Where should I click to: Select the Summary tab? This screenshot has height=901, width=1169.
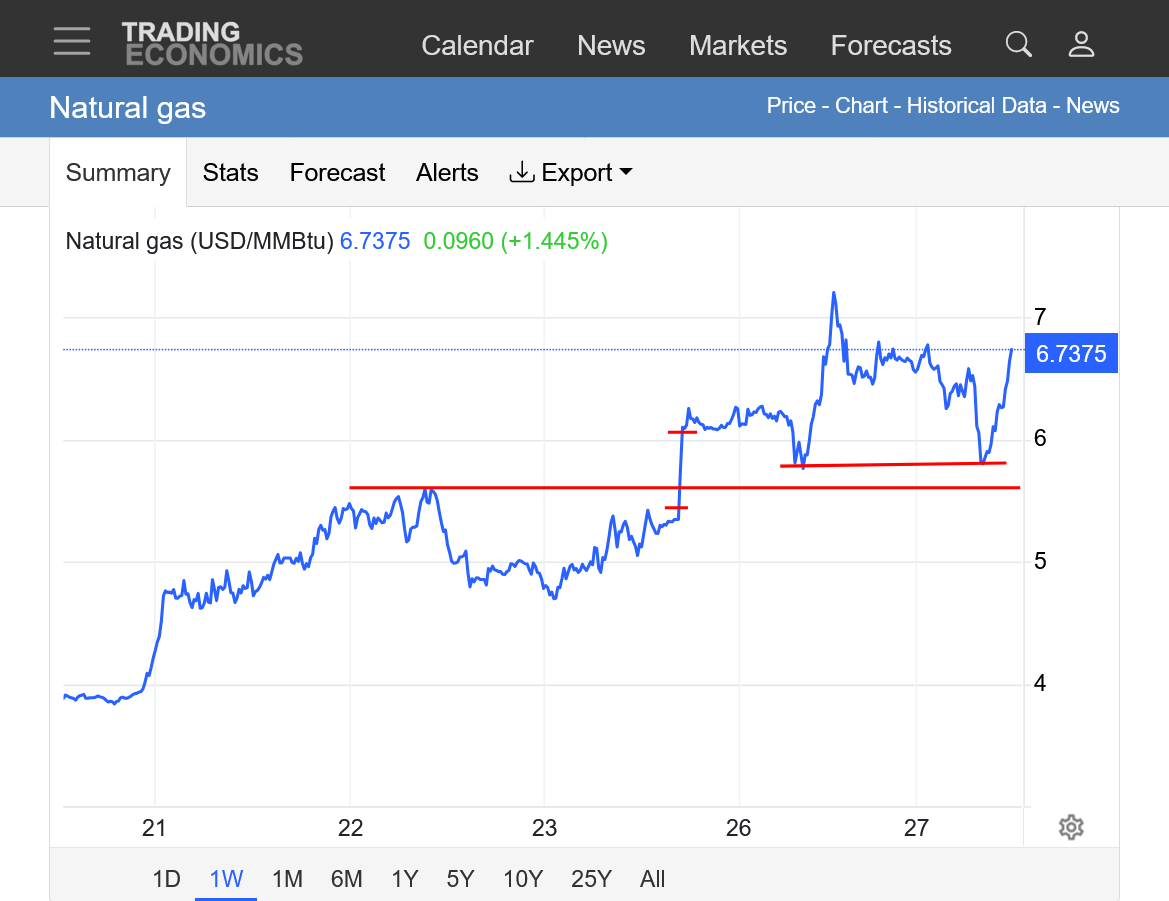click(118, 173)
